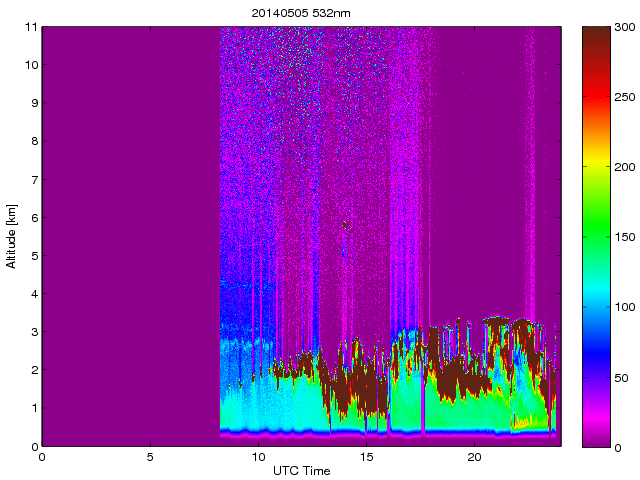Click the 20 tick on UTC Time axis
Screen dimensions: 640x480
click(474, 457)
